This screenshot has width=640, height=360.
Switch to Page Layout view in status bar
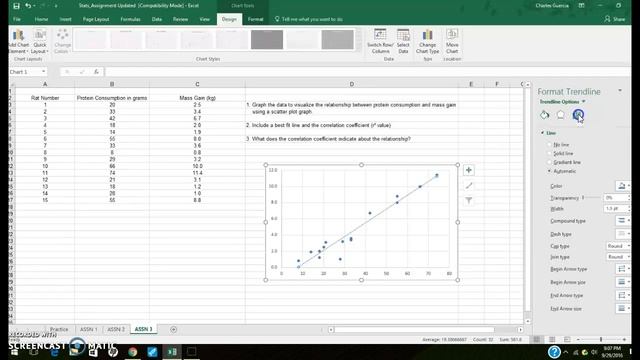point(552,340)
